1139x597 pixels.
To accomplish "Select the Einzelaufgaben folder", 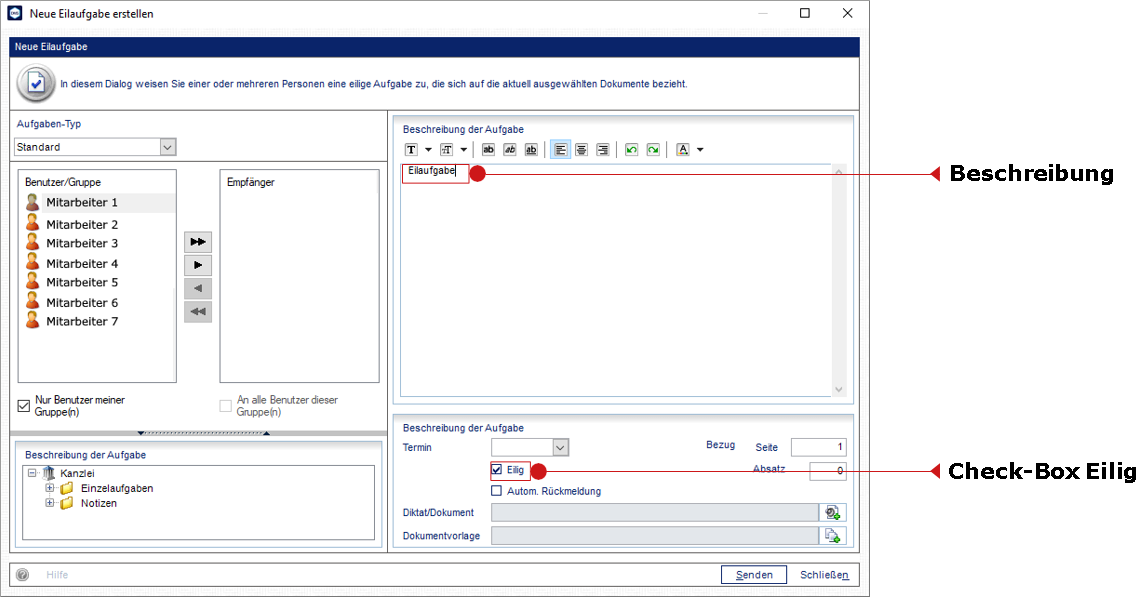I will pos(117,488).
